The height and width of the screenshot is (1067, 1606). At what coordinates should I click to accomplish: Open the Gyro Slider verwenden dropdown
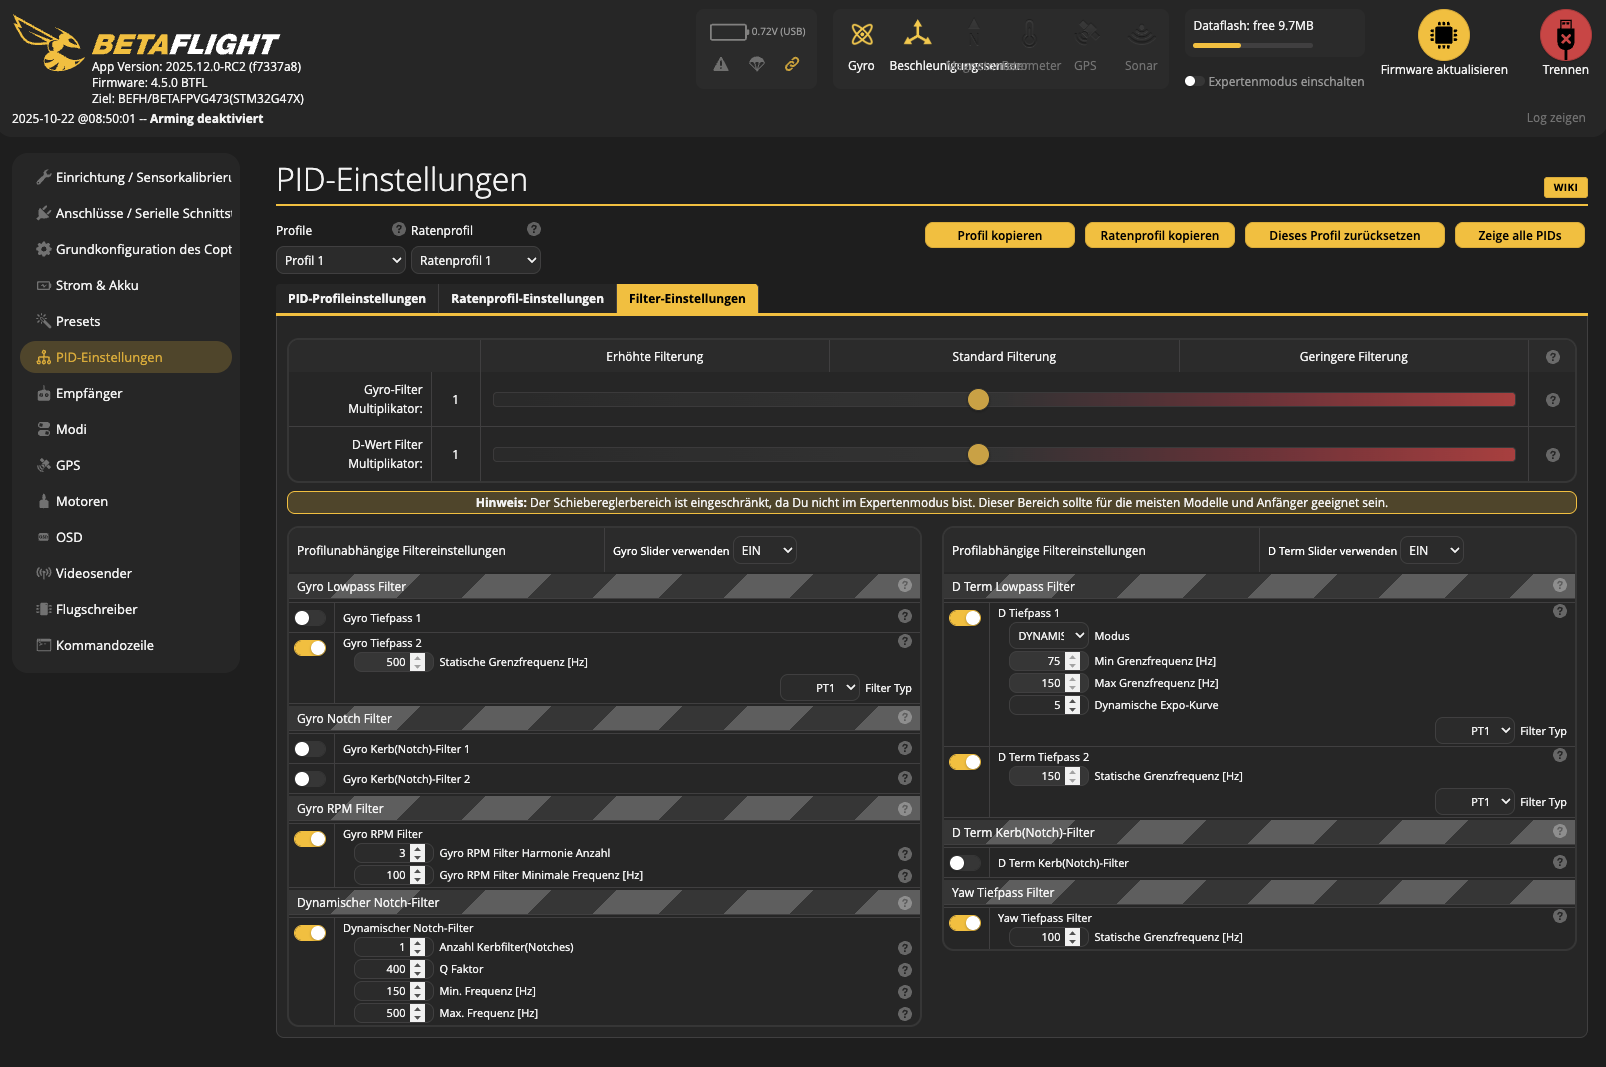pos(765,550)
